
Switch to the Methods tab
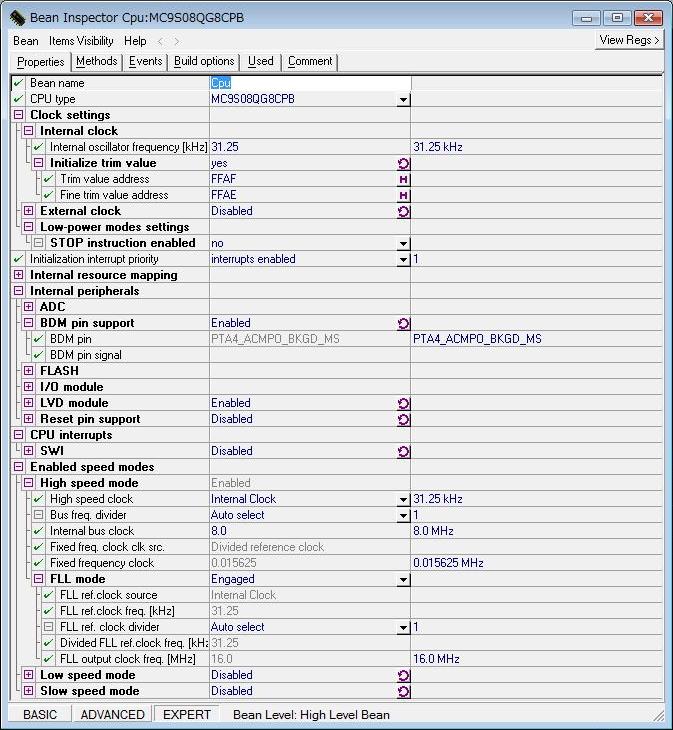coord(96,61)
